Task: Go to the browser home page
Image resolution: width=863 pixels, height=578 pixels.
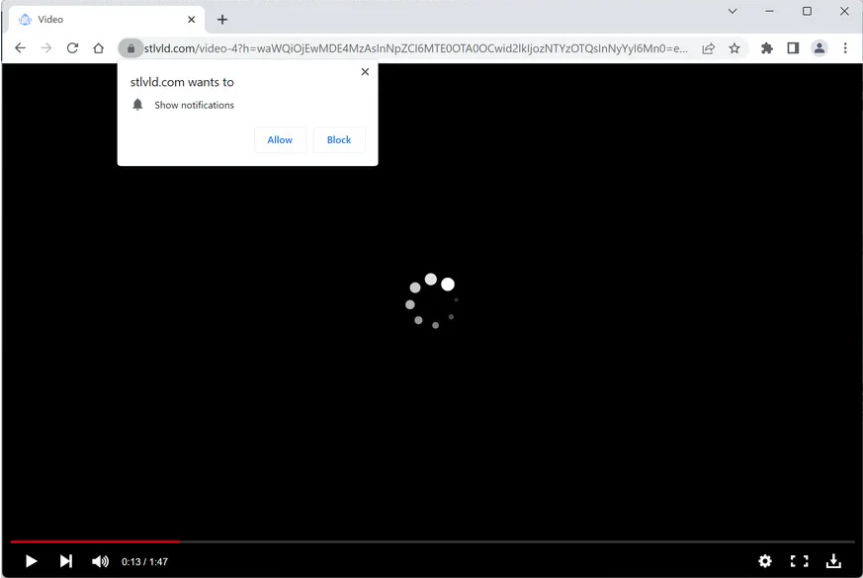Action: (x=98, y=48)
